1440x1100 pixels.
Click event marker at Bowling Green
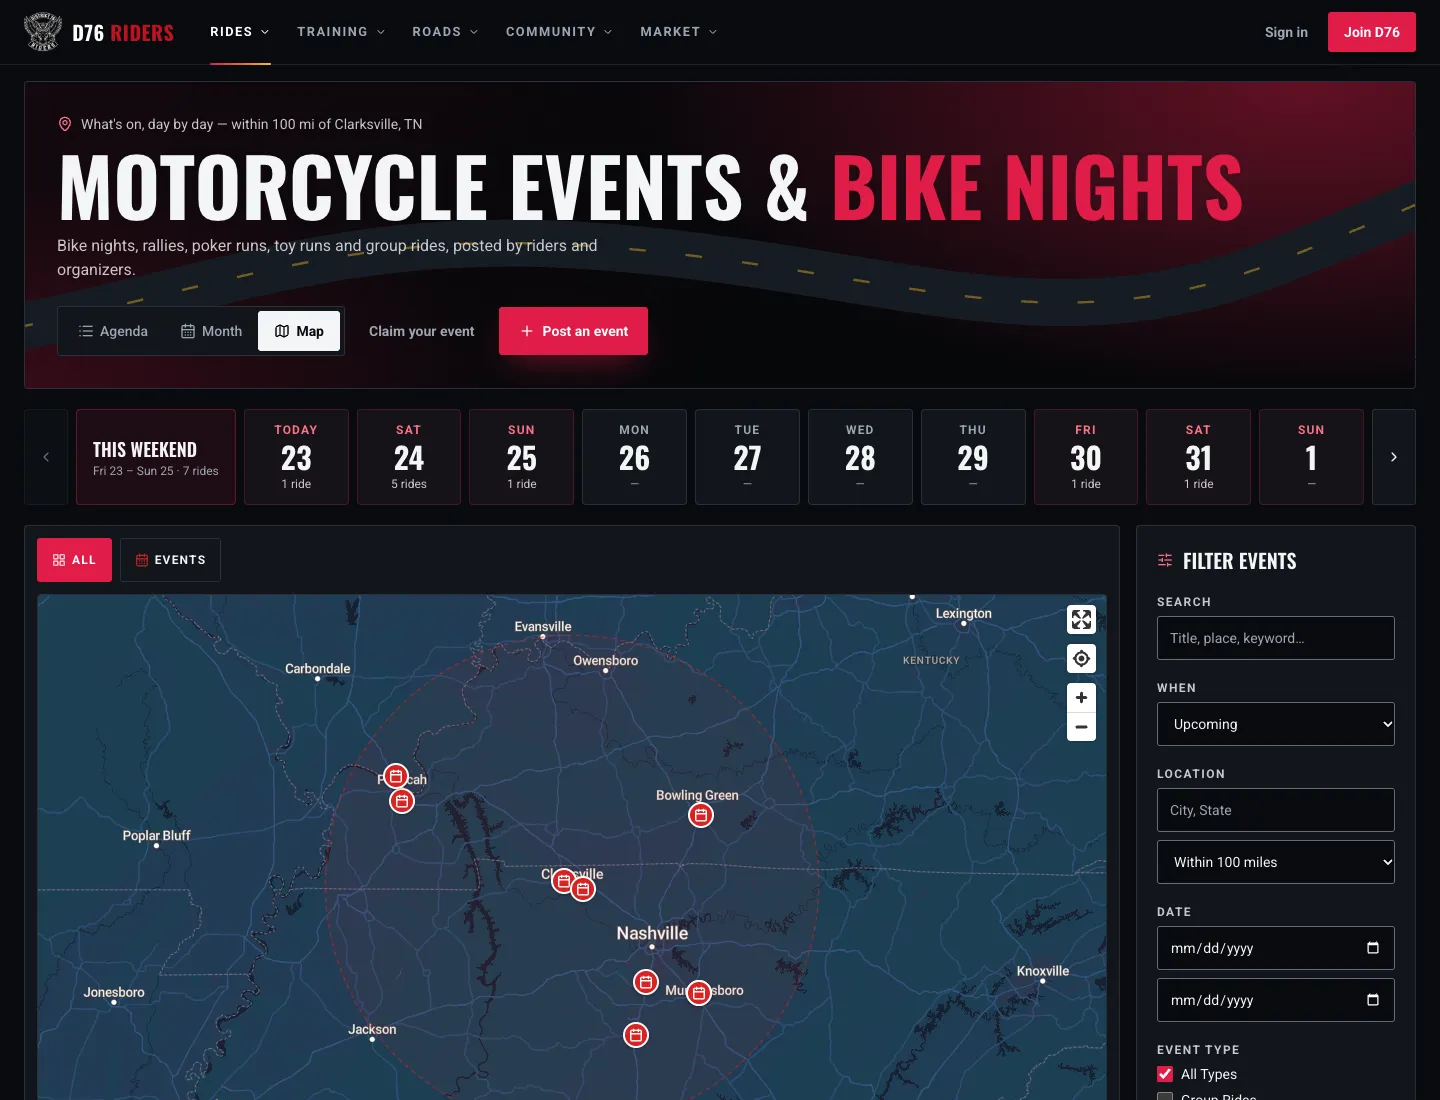click(x=701, y=816)
